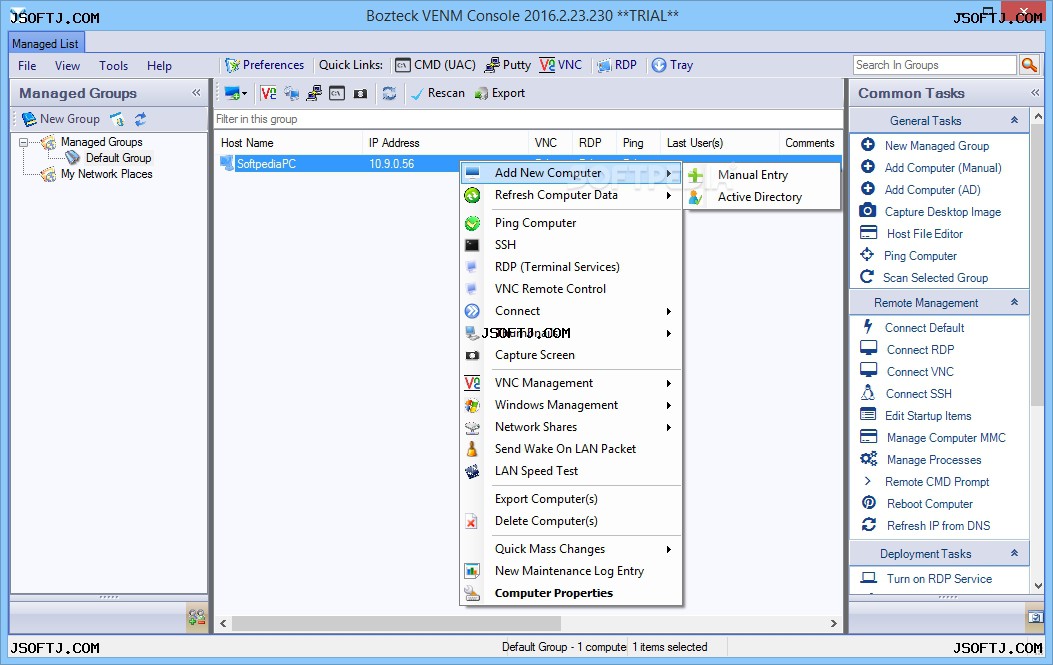Image resolution: width=1053 pixels, height=665 pixels.
Task: Click the VNC icon in the computer list toolbar
Action: click(x=269, y=93)
